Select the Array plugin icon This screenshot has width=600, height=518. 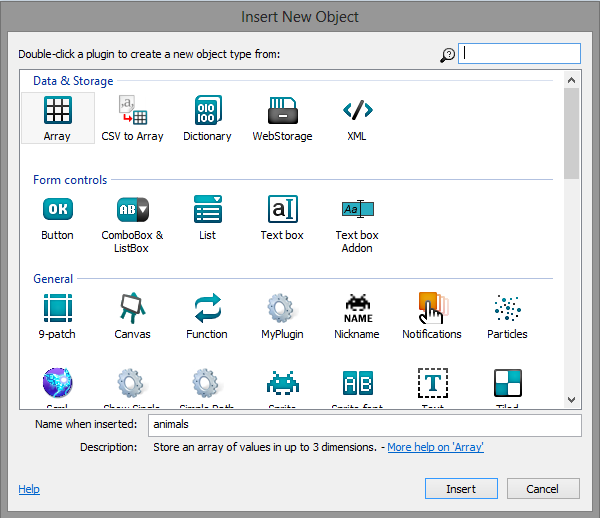[57, 110]
